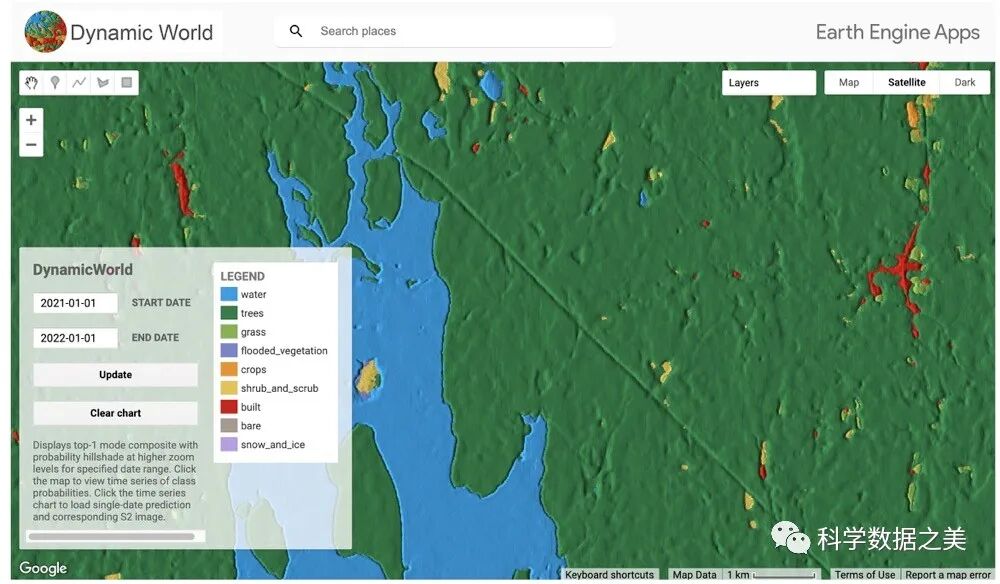Select the add marker tool
The width and height of the screenshot is (1000, 584).
(x=55, y=83)
